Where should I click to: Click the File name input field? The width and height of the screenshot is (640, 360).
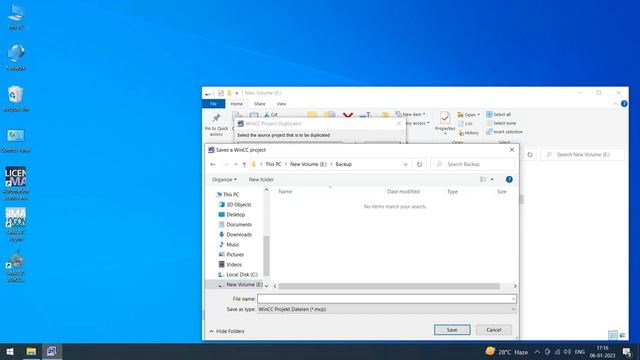tap(387, 299)
